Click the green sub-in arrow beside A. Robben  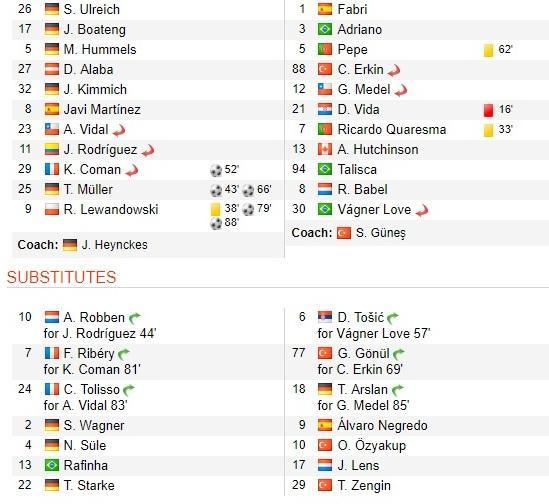[134, 318]
